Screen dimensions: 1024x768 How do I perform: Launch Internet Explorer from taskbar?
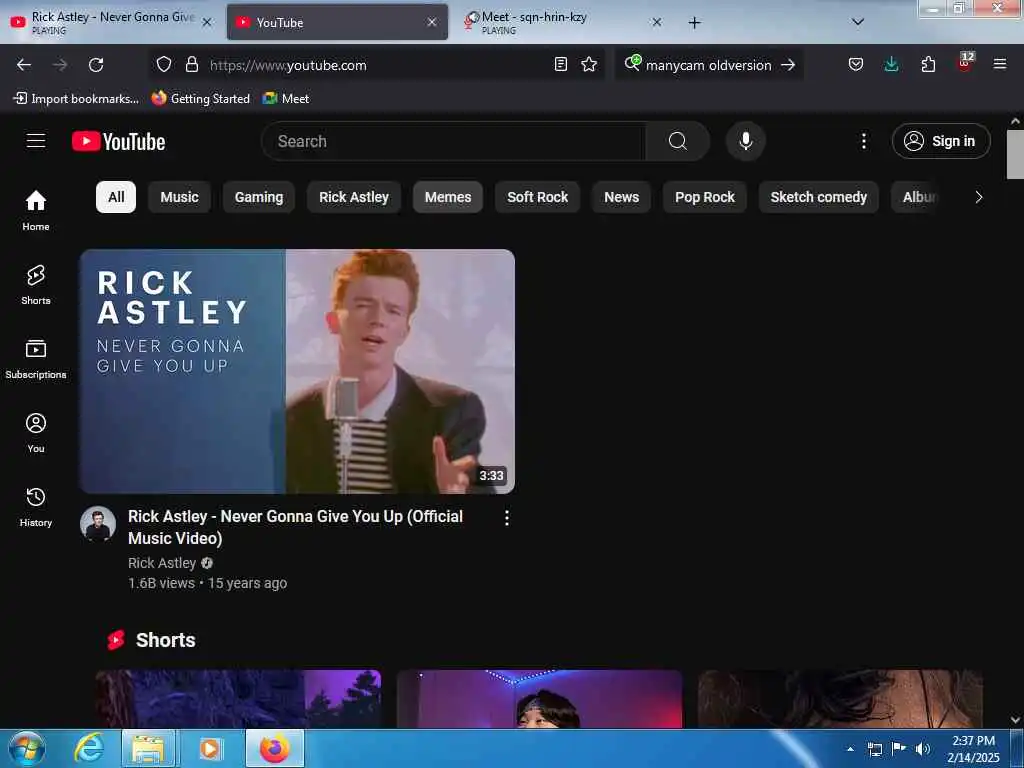pos(89,748)
